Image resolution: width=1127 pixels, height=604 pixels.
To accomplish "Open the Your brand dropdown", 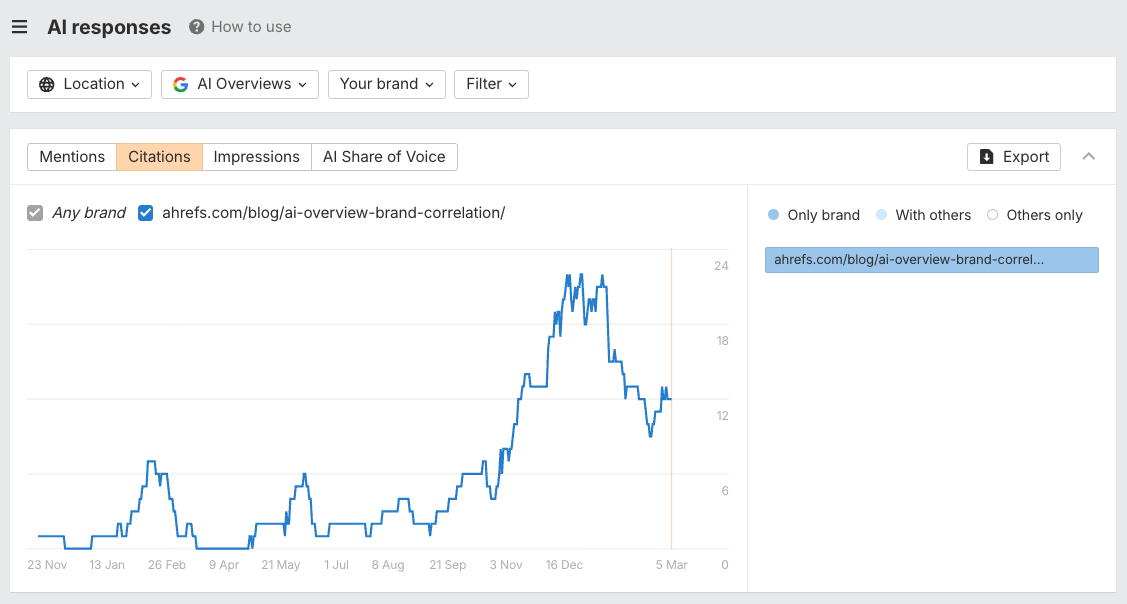I will [x=386, y=84].
